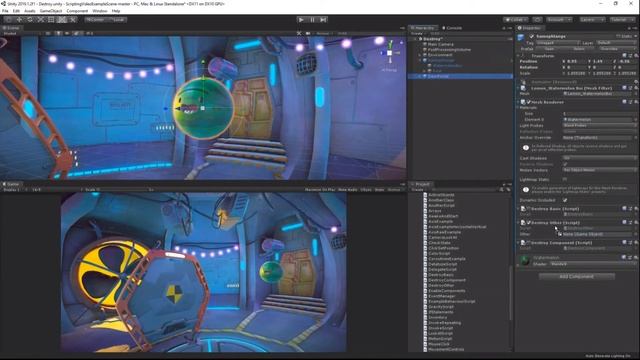This screenshot has height=360, width=640.
Task: Select the combined Transform tool
Action: click(x=62, y=20)
